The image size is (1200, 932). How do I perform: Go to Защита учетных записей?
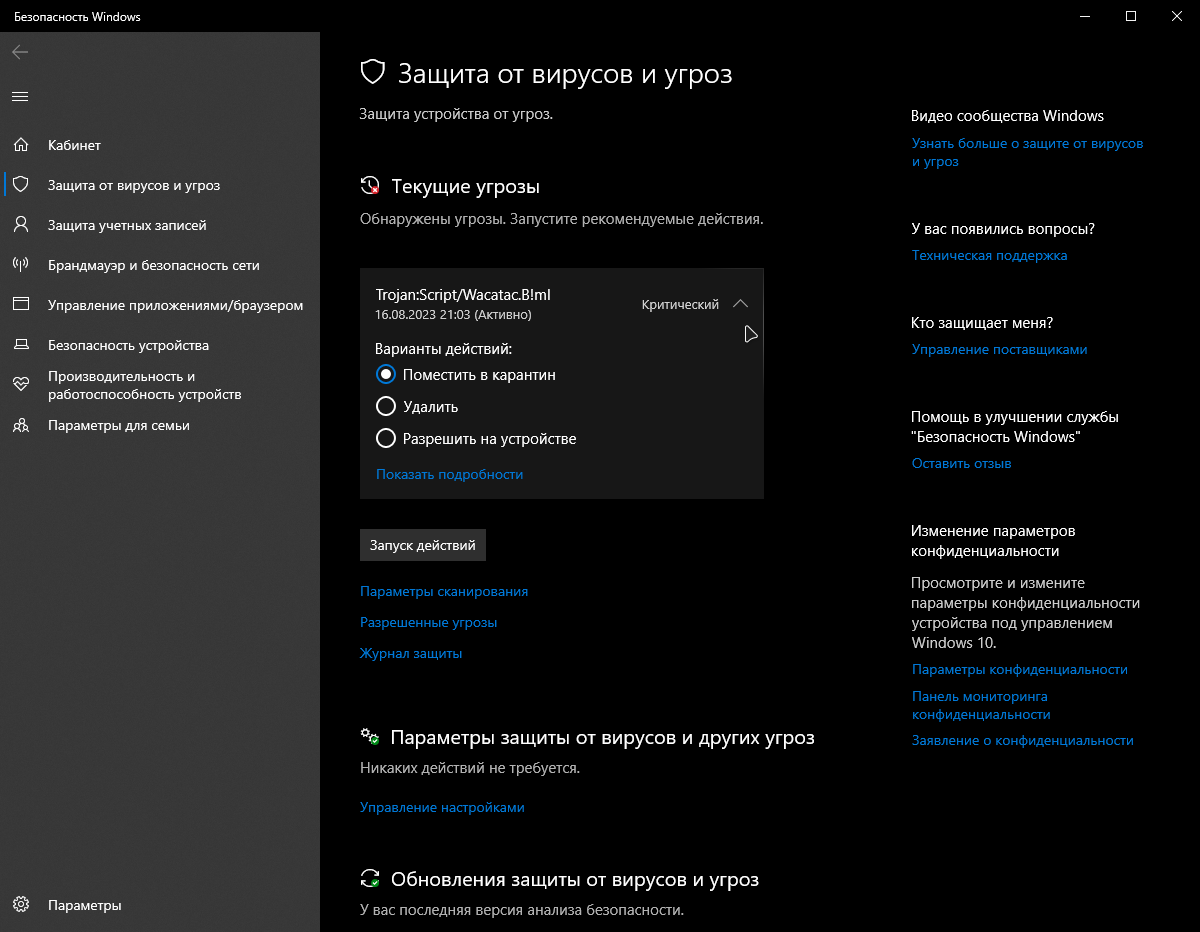(x=160, y=225)
